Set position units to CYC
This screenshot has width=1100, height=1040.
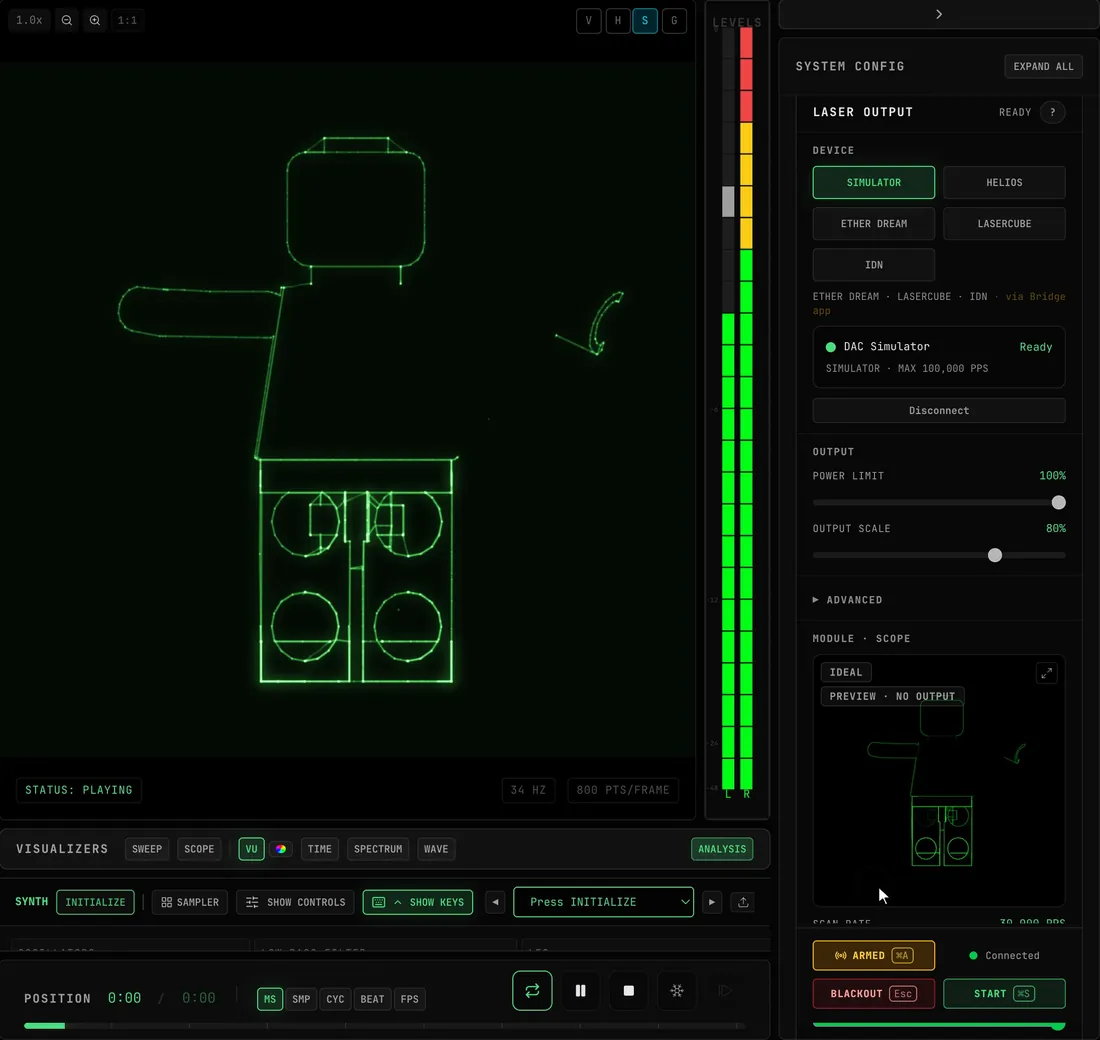click(335, 999)
